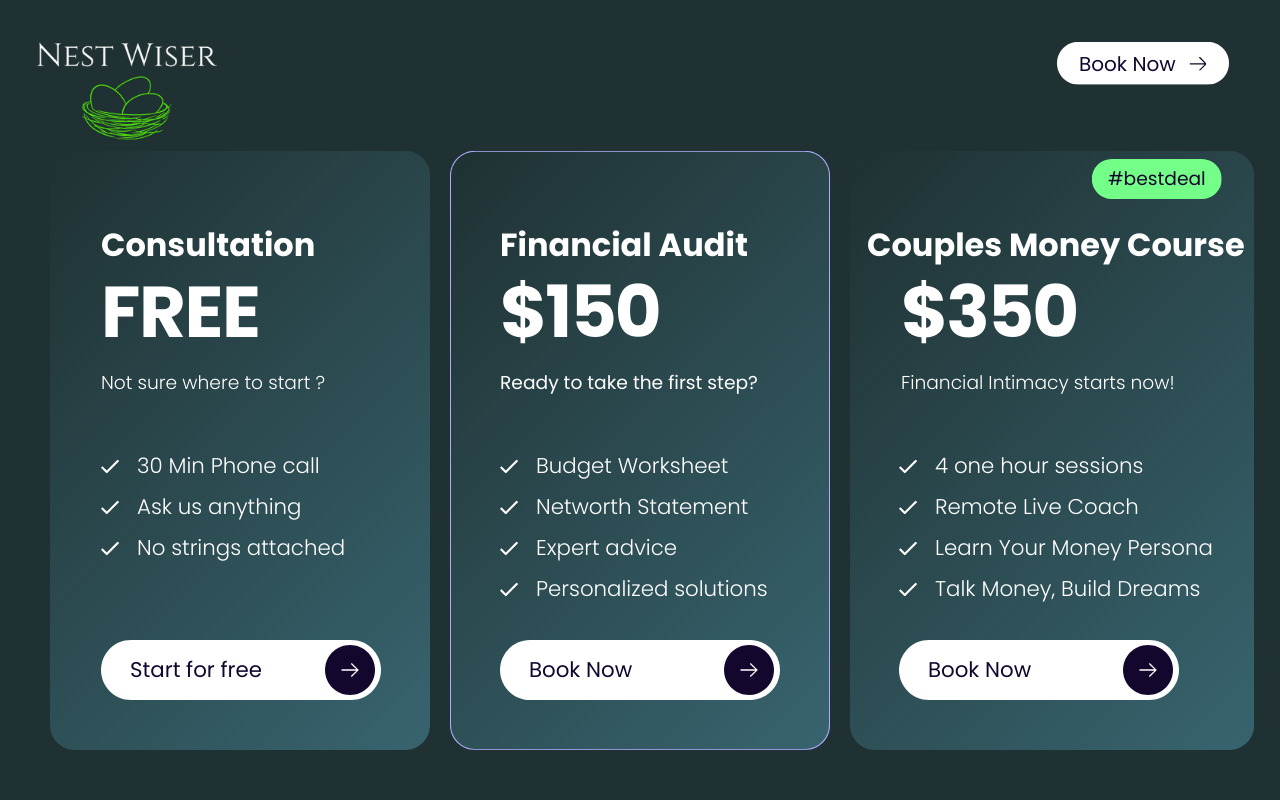Click the Couples Money Course title

coord(1055,245)
